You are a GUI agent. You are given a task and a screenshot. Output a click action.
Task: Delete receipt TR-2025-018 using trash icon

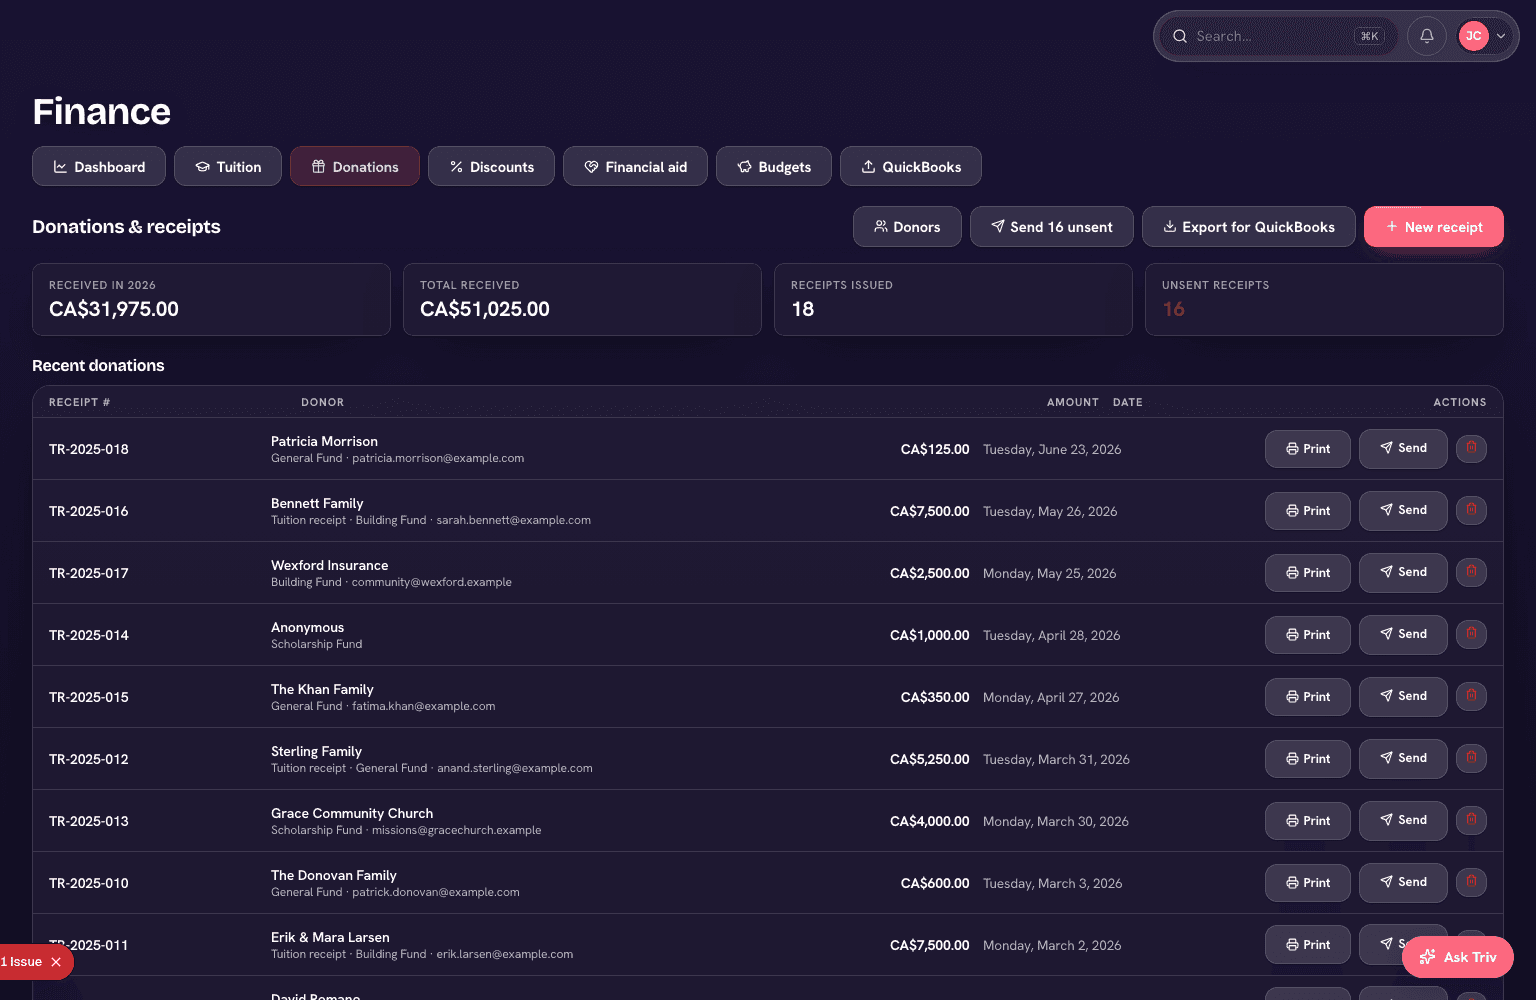pos(1471,448)
